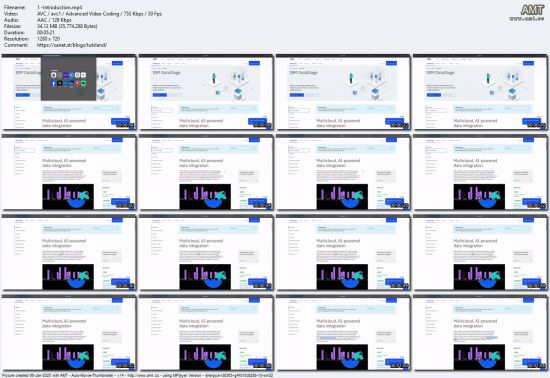
Task: Click the X share icon in first thumbnail
Action: point(59,83)
